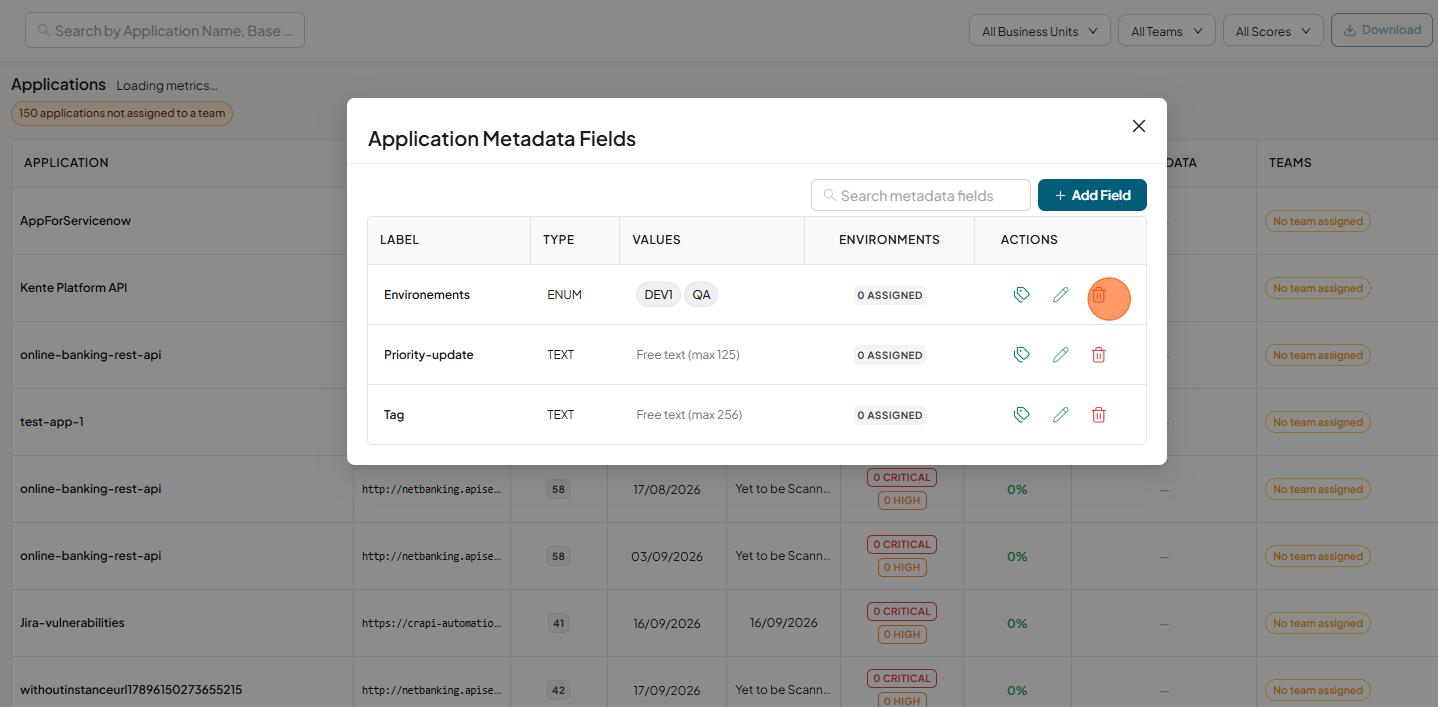Click No team assigned badge for AppForServicenow

tap(1318, 221)
